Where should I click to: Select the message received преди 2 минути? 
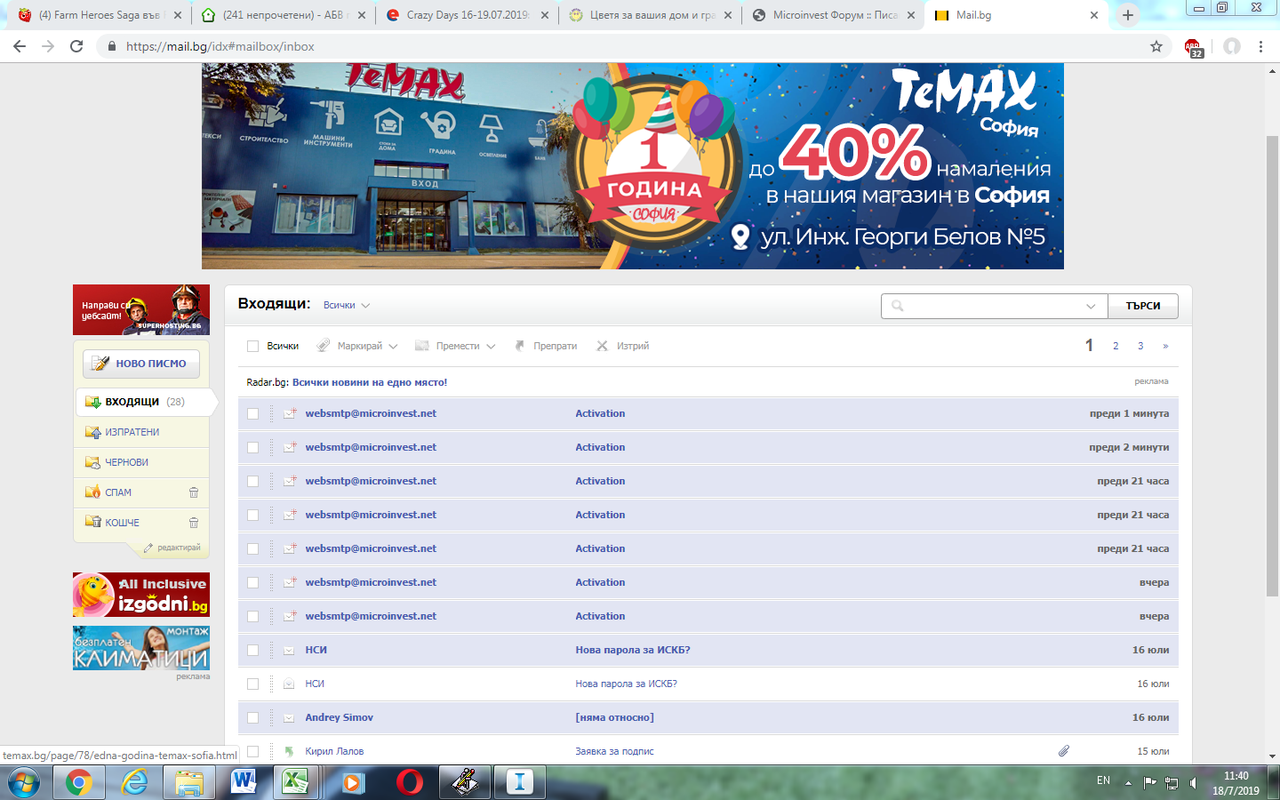coord(253,447)
